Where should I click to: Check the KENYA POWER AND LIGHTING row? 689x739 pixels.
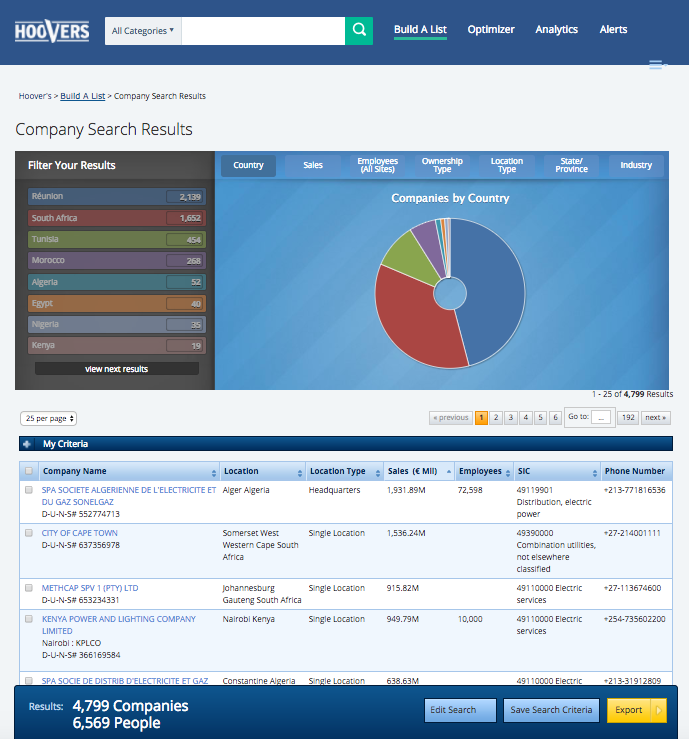[x=29, y=619]
